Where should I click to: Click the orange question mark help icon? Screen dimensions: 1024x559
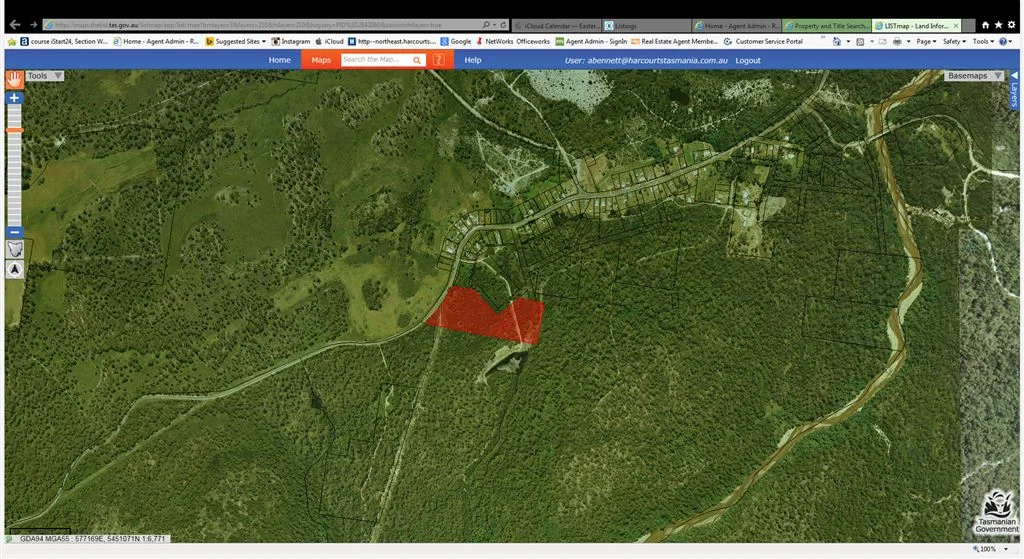(439, 60)
